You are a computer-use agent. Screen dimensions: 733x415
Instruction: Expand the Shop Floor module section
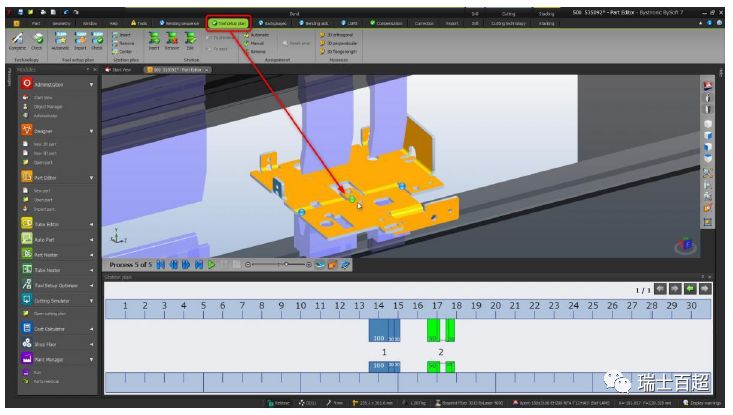(92, 343)
